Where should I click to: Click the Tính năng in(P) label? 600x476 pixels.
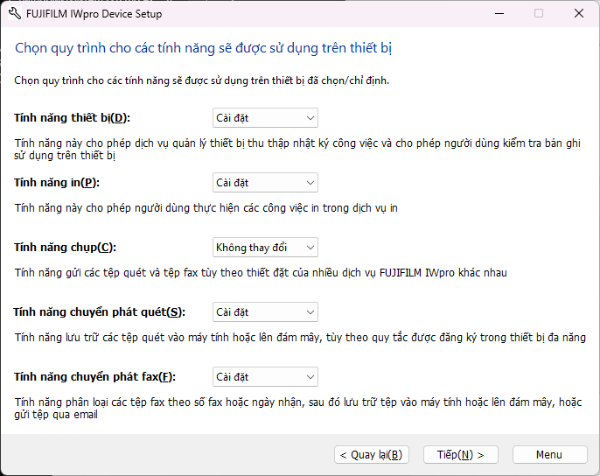57,183
